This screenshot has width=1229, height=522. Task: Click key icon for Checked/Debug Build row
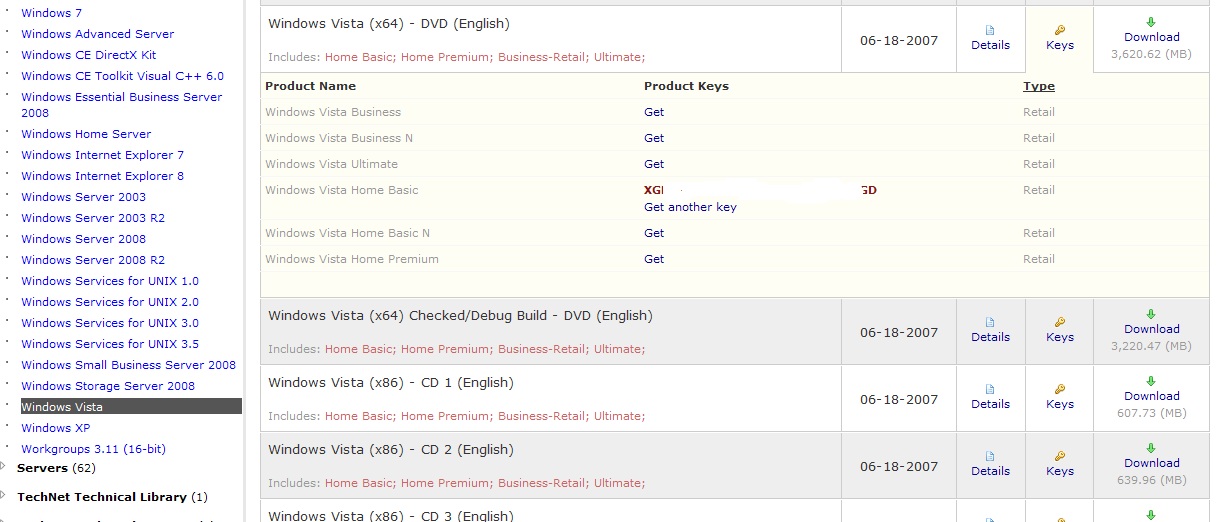pyautogui.click(x=1060, y=323)
